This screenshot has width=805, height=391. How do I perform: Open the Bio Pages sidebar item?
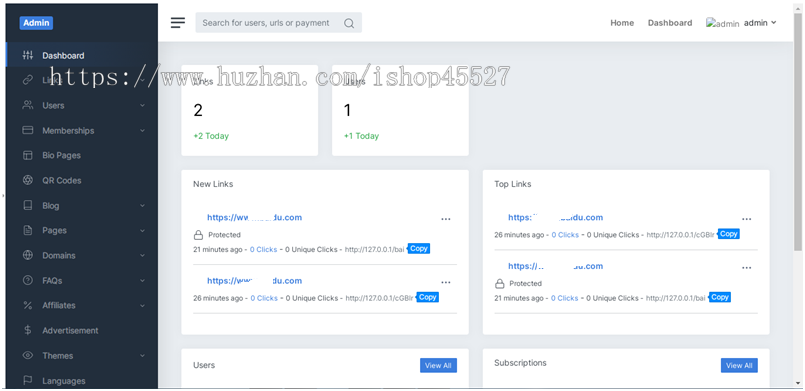[x=82, y=155]
